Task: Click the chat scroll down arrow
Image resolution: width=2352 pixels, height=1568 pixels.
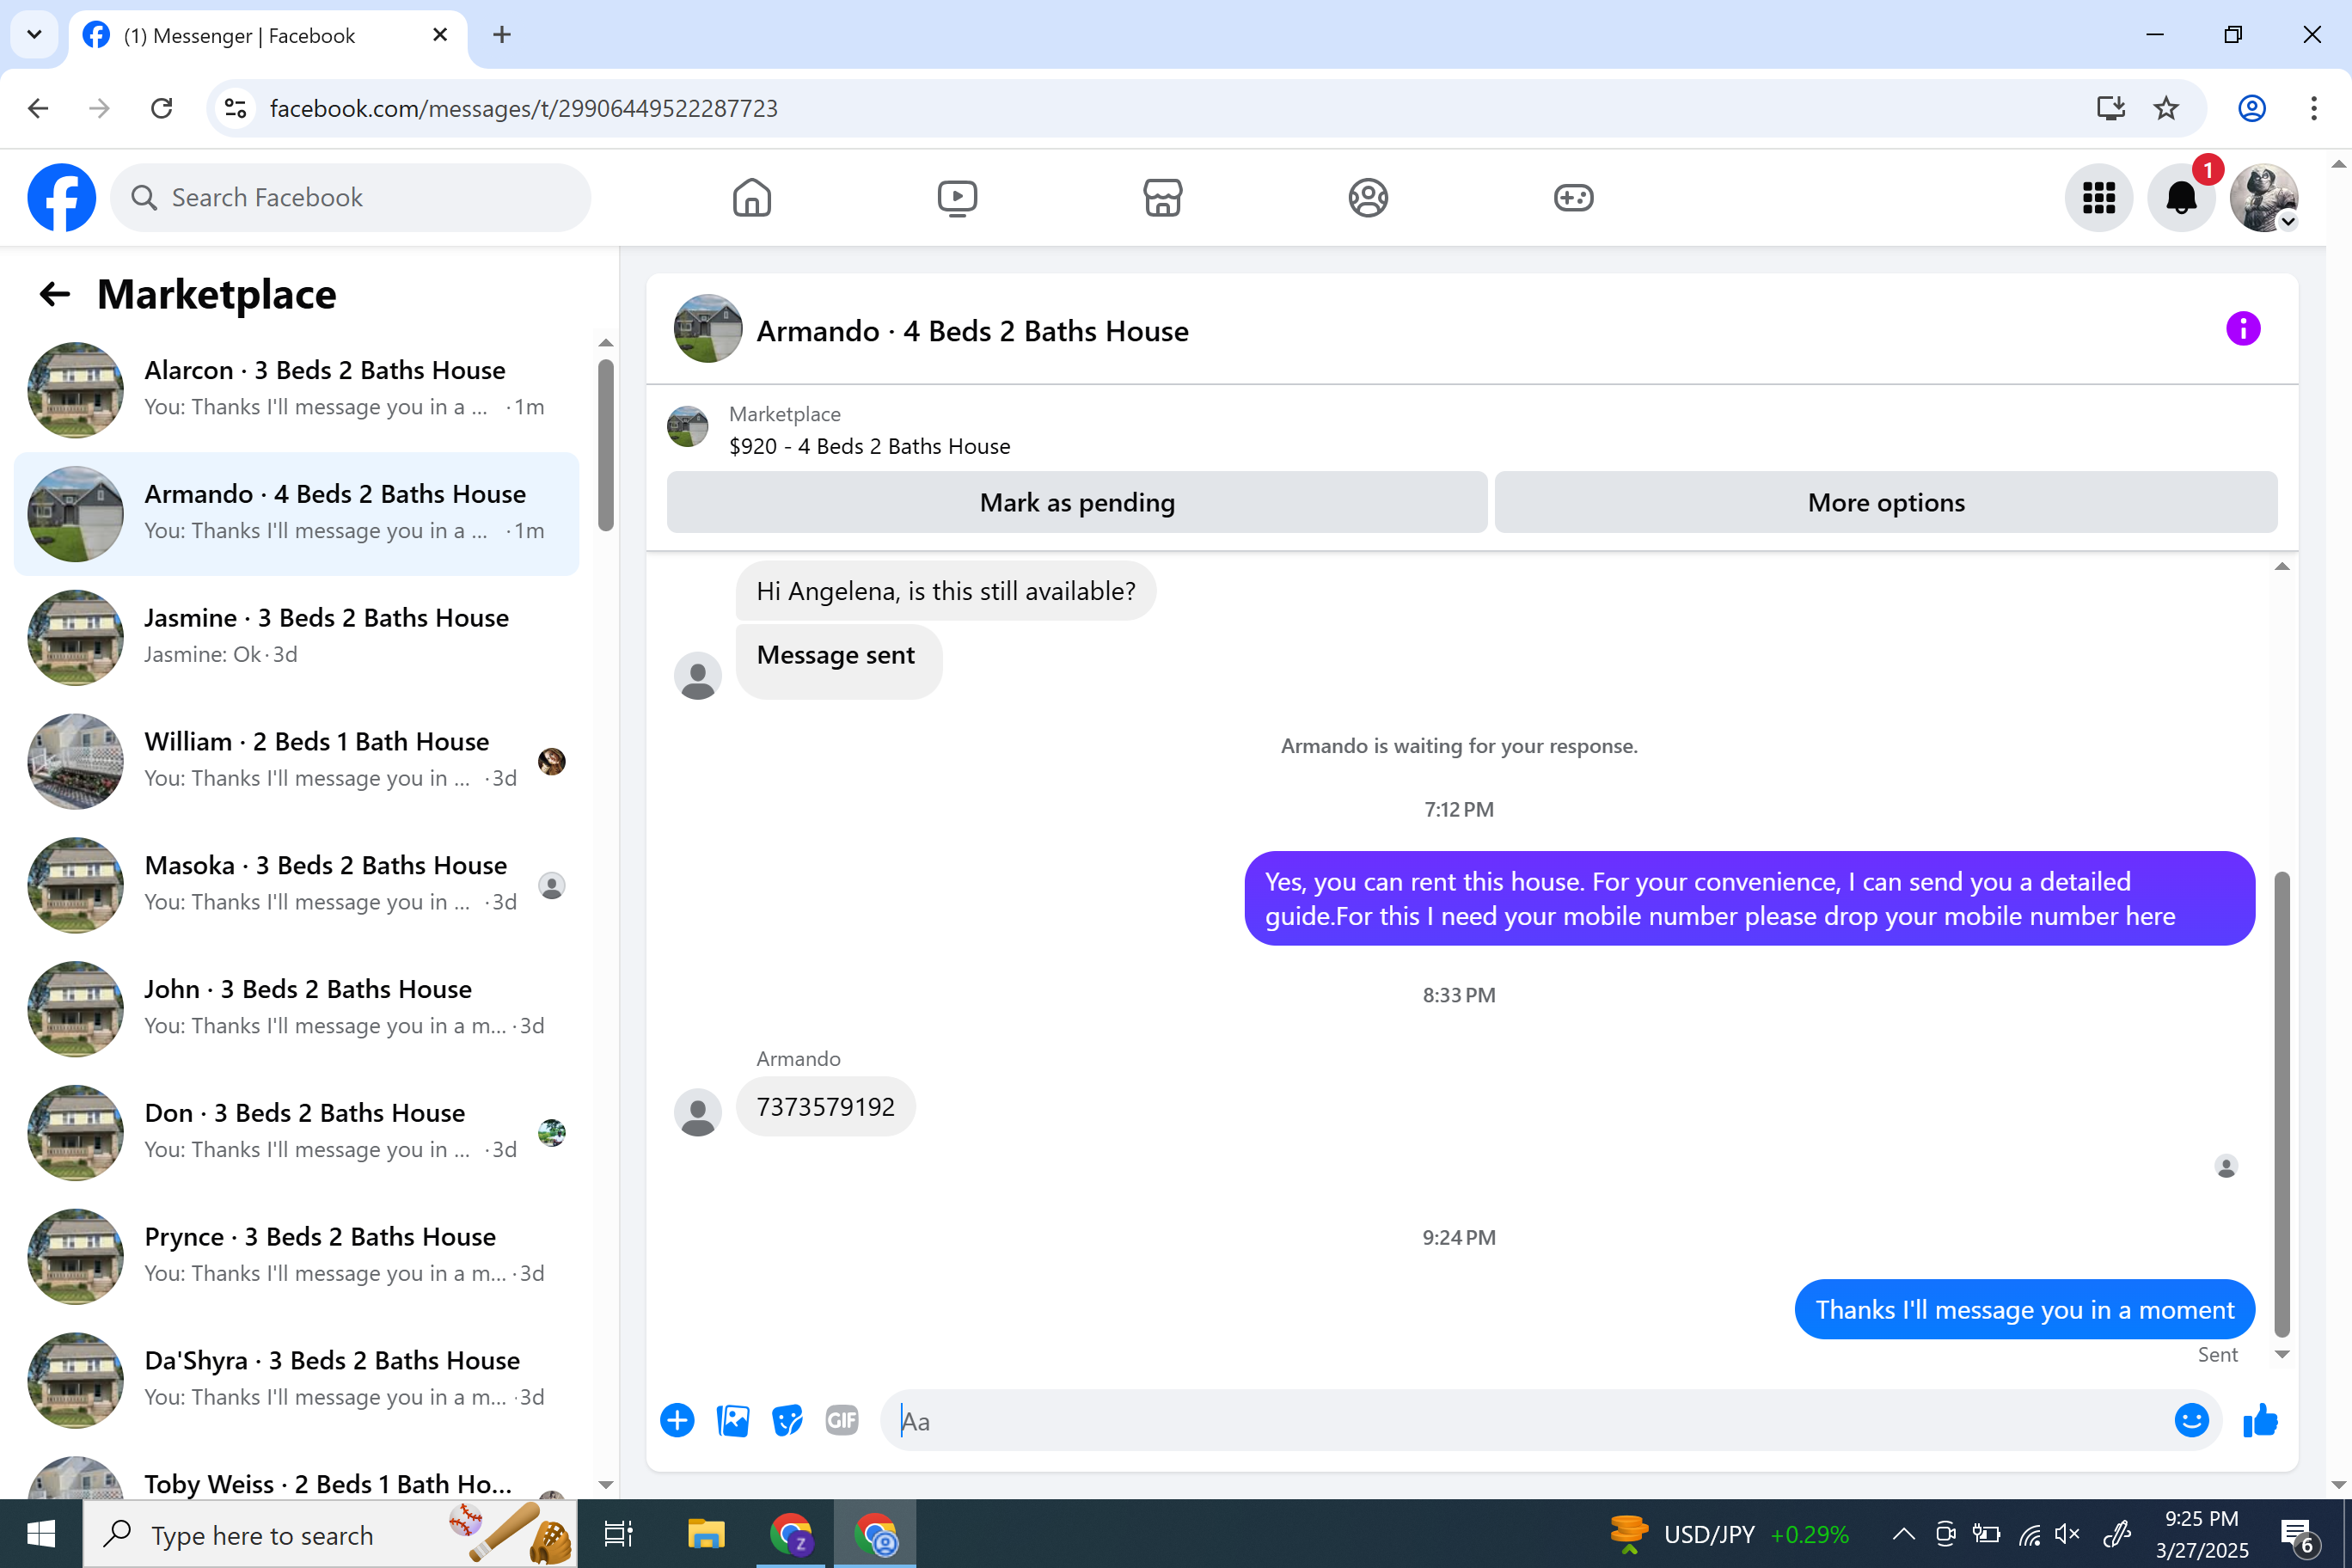Action: point(2281,1355)
